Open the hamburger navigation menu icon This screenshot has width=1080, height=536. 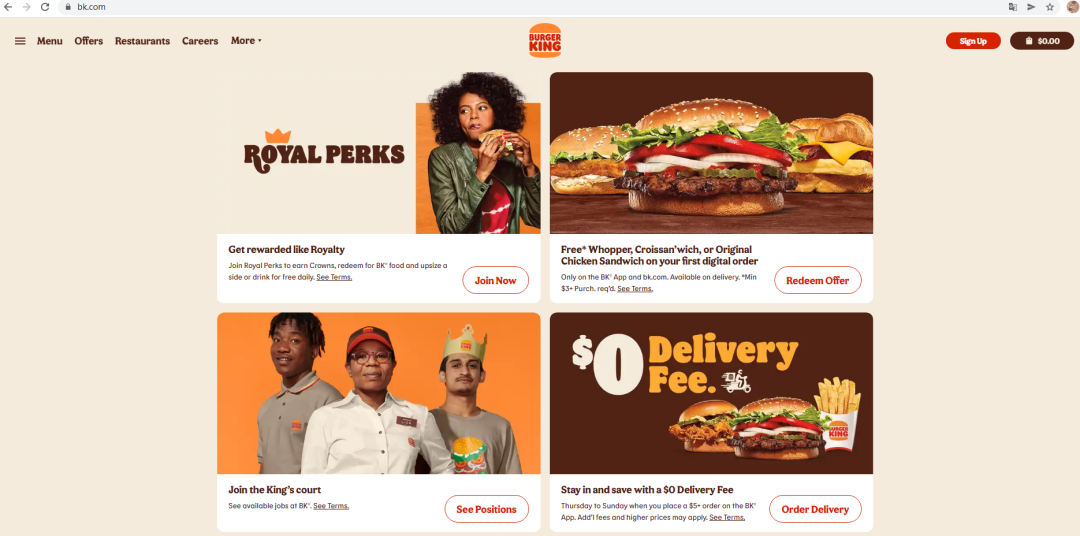point(20,41)
